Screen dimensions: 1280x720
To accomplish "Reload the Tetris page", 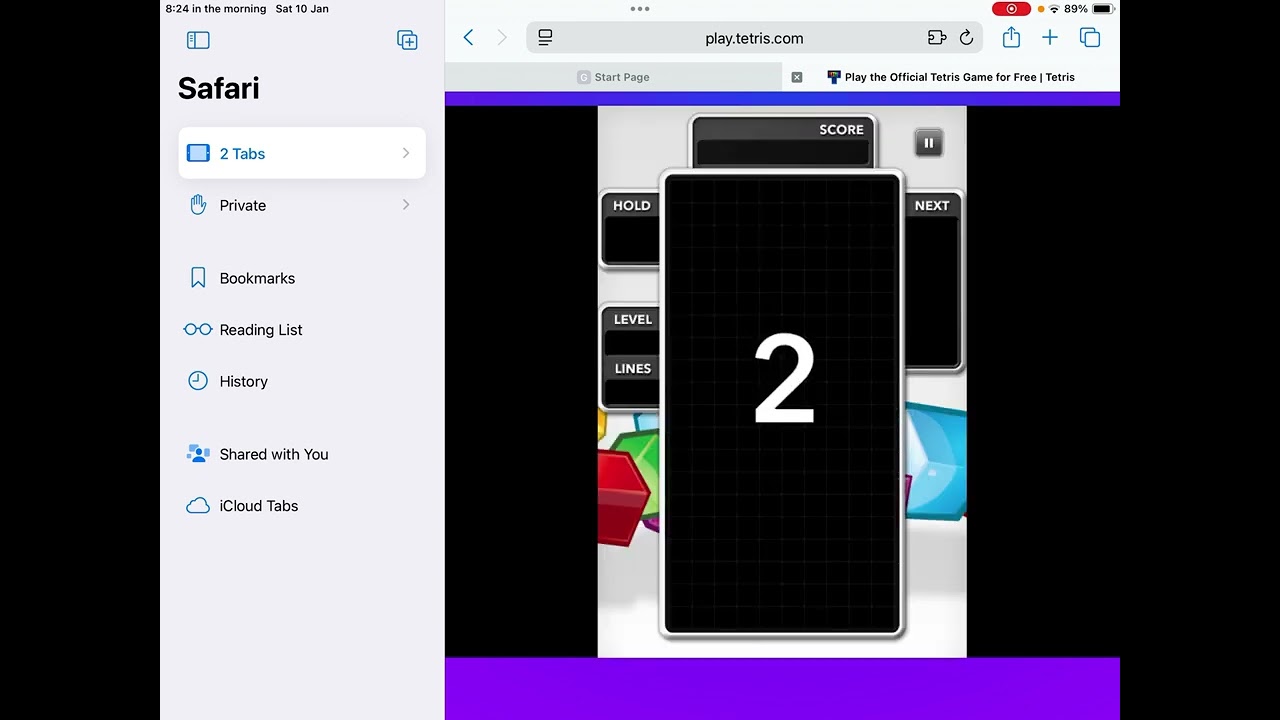I will 966,38.
